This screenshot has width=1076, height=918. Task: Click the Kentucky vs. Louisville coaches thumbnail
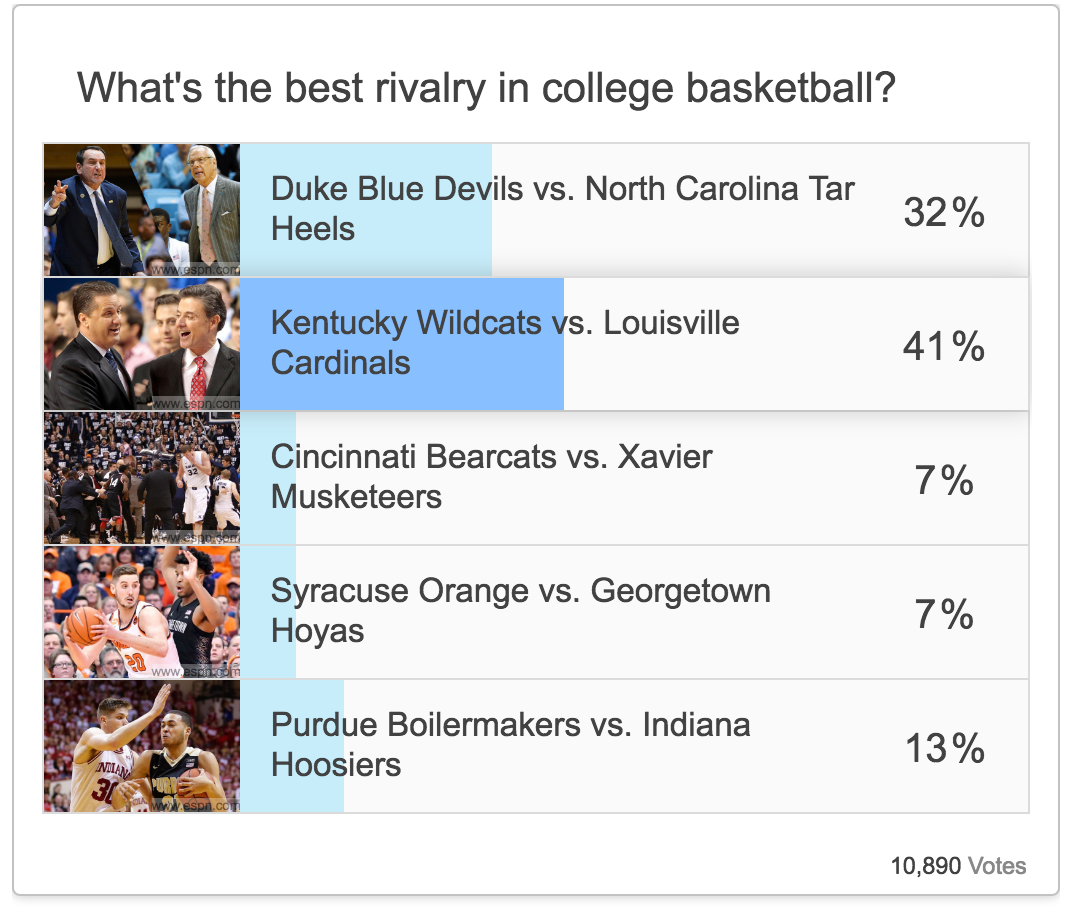141,344
